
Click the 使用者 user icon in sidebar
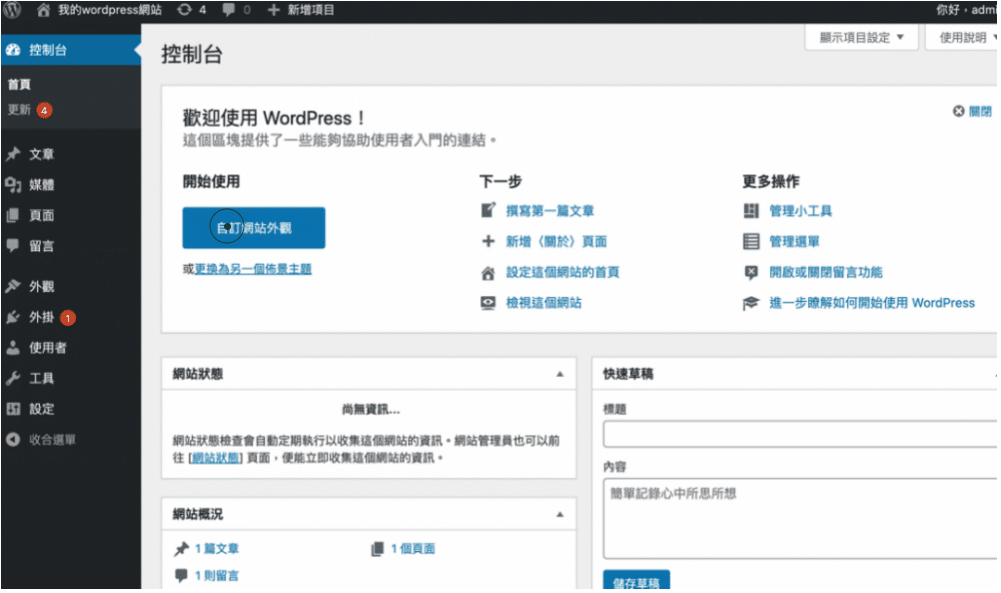click(13, 348)
